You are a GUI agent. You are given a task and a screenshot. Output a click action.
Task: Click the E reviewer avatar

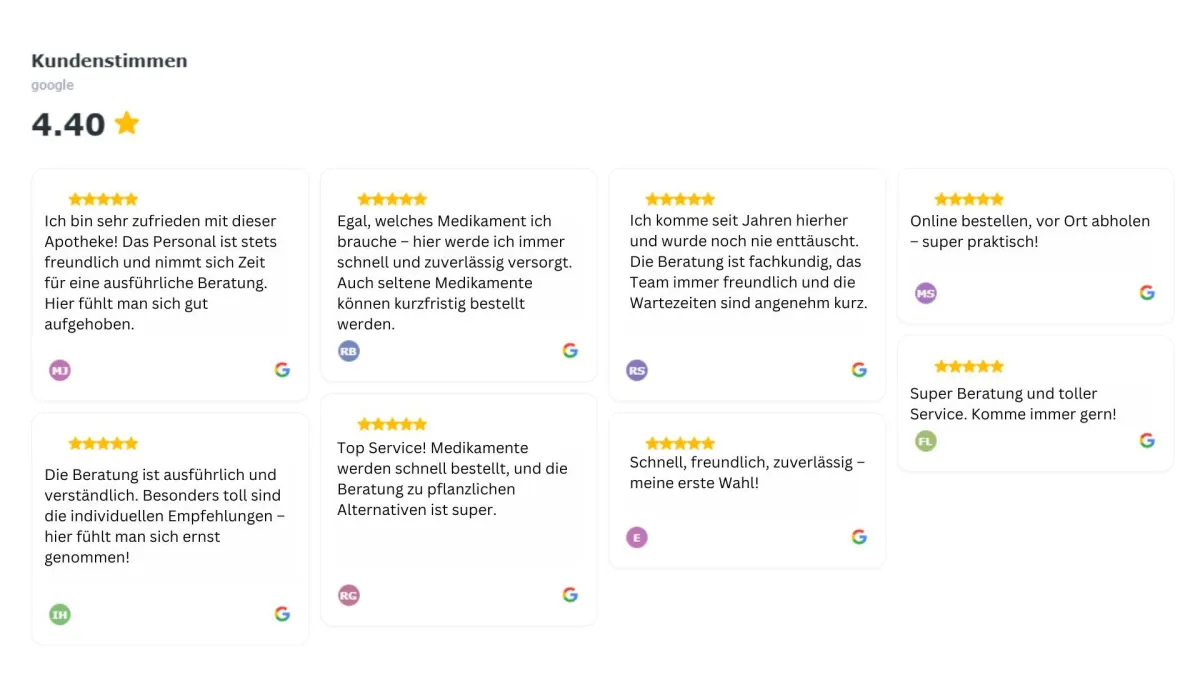tap(637, 537)
